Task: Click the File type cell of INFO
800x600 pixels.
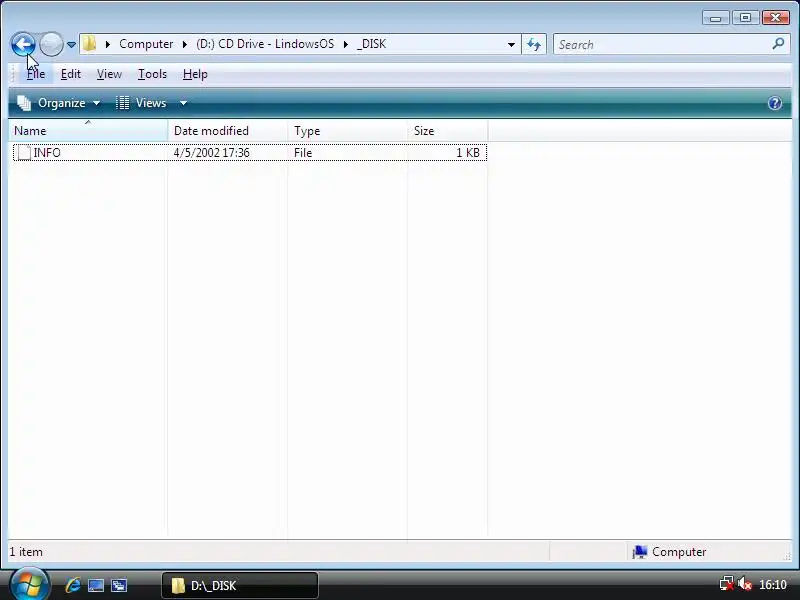Action: 303,153
